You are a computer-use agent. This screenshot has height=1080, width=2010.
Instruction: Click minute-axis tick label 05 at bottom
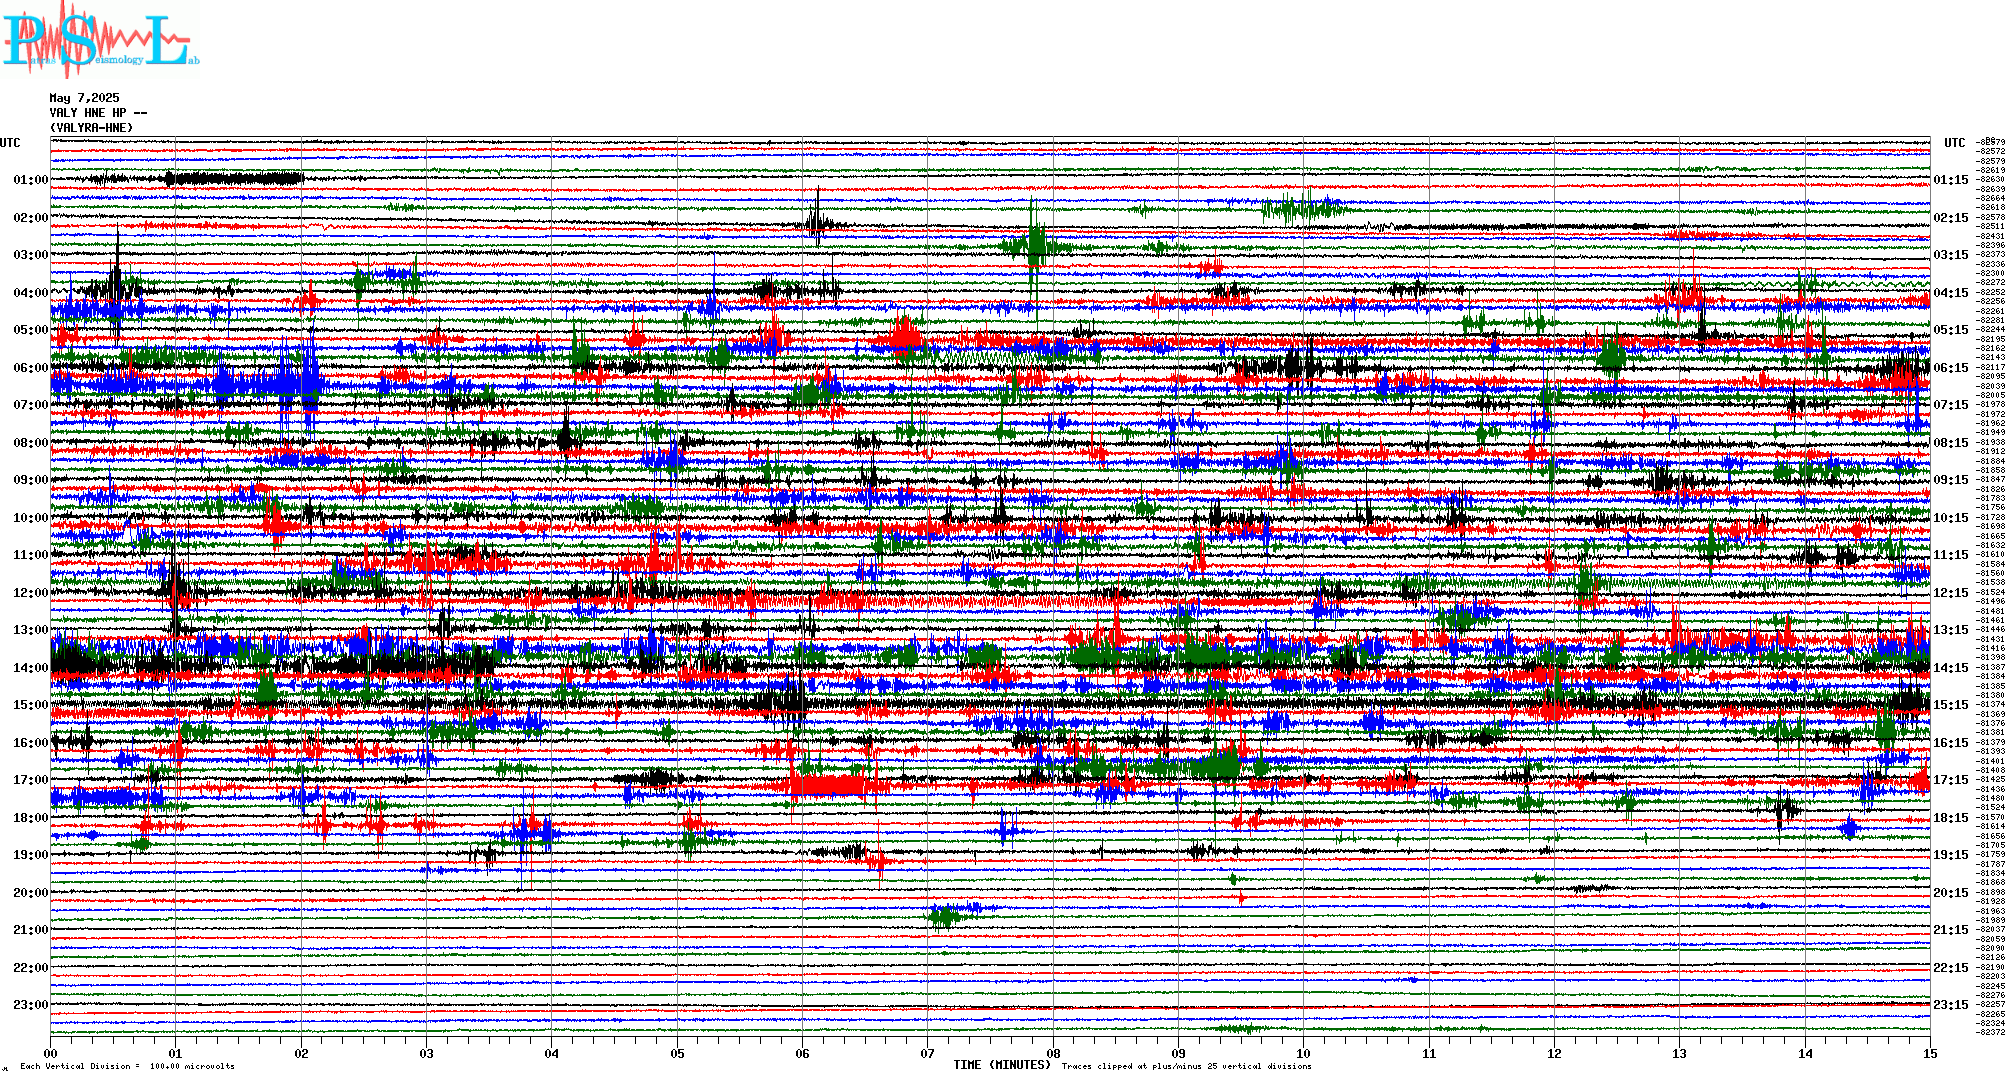[678, 1053]
